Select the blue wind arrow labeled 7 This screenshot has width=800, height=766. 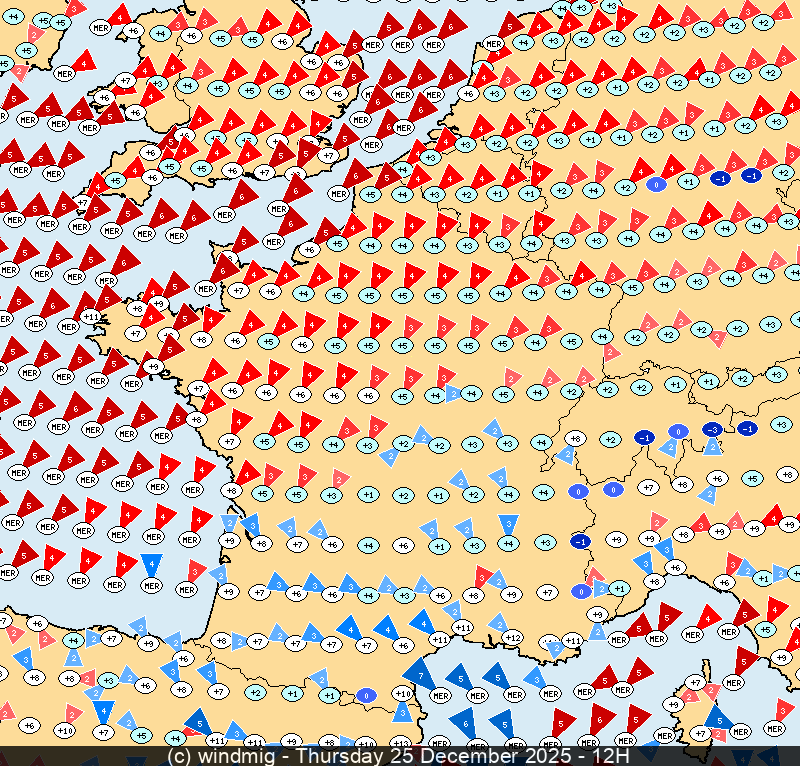tap(419, 674)
